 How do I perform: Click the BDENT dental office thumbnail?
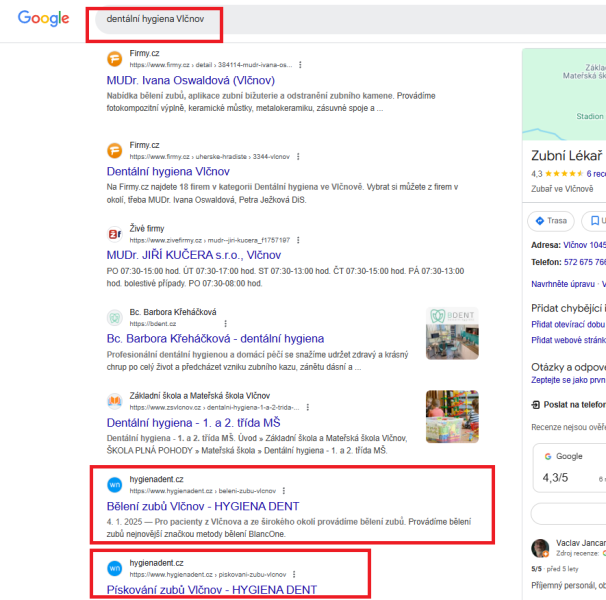click(452, 333)
